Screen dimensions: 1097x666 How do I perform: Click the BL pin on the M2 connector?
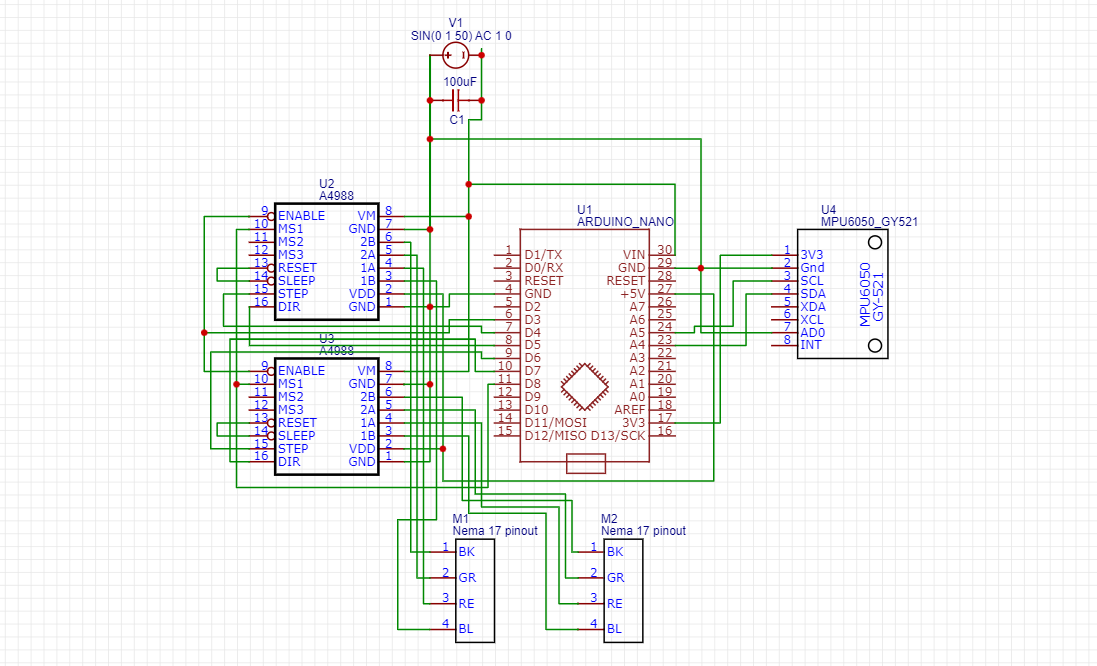click(614, 629)
